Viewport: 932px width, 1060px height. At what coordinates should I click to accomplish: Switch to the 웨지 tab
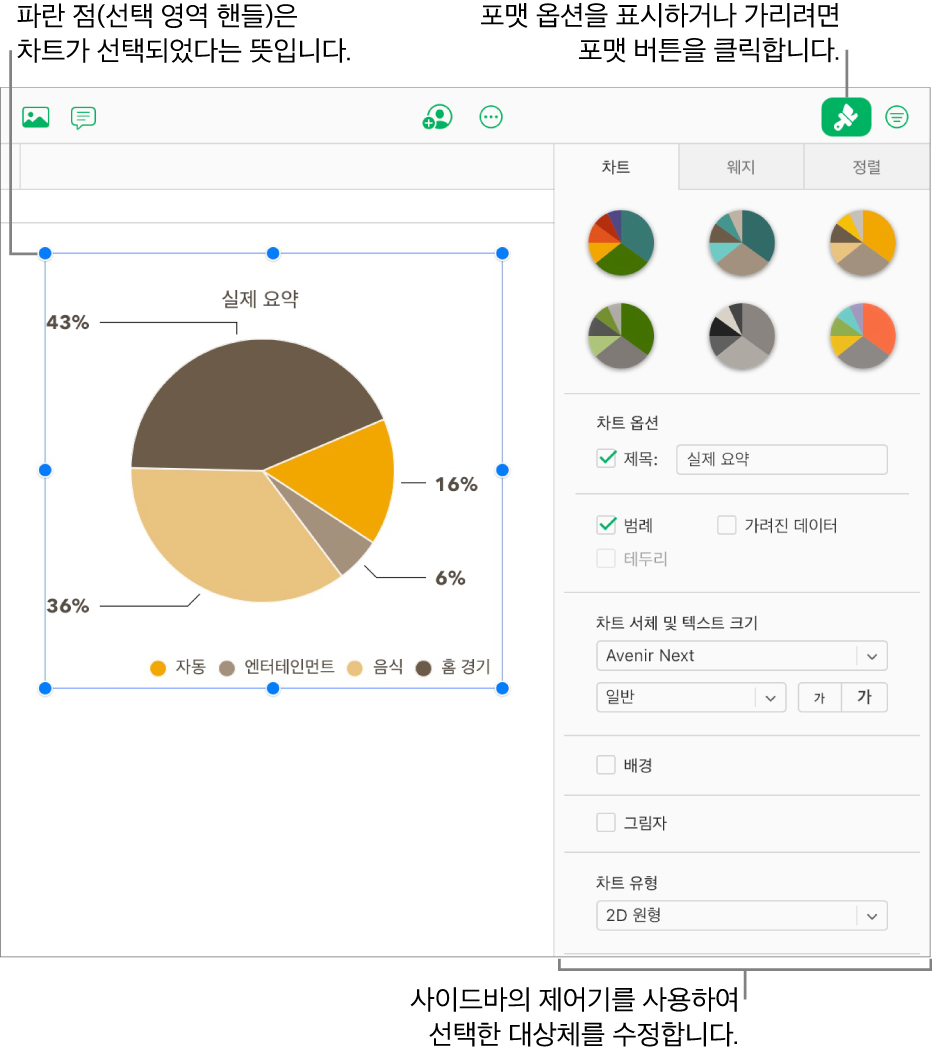point(741,167)
